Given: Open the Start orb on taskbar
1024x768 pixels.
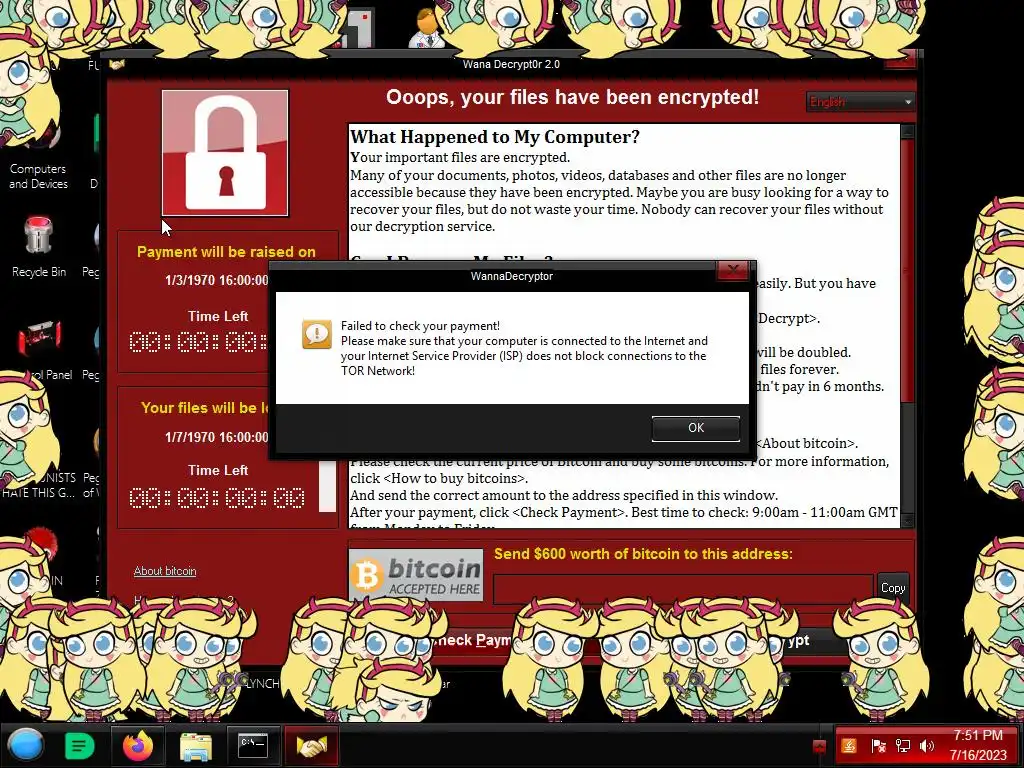Looking at the screenshot, I should point(25,745).
